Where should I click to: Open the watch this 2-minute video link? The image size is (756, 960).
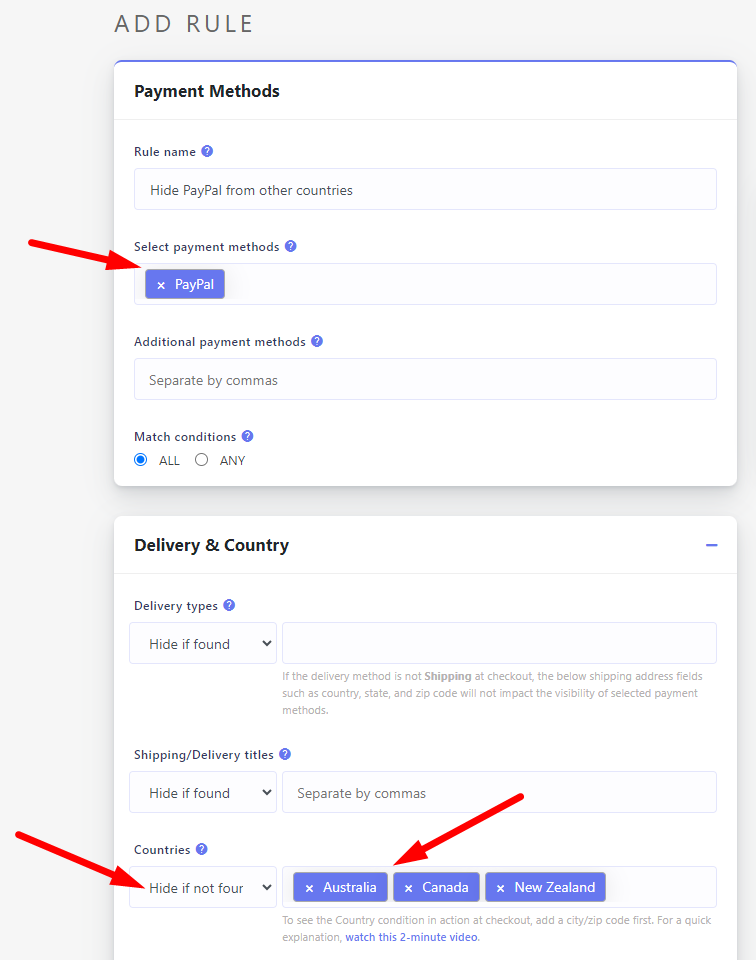point(411,938)
